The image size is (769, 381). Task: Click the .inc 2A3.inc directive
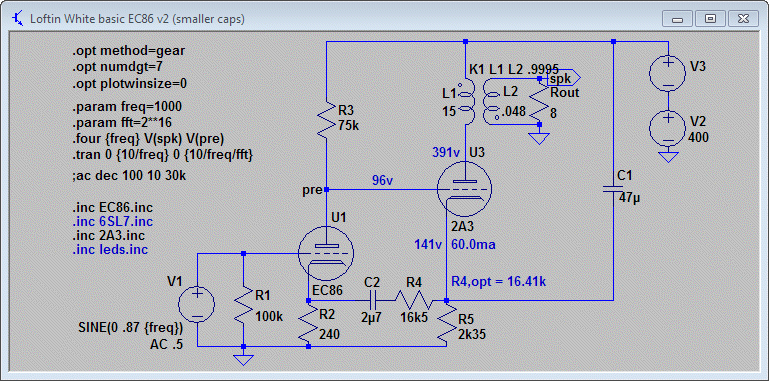108,235
